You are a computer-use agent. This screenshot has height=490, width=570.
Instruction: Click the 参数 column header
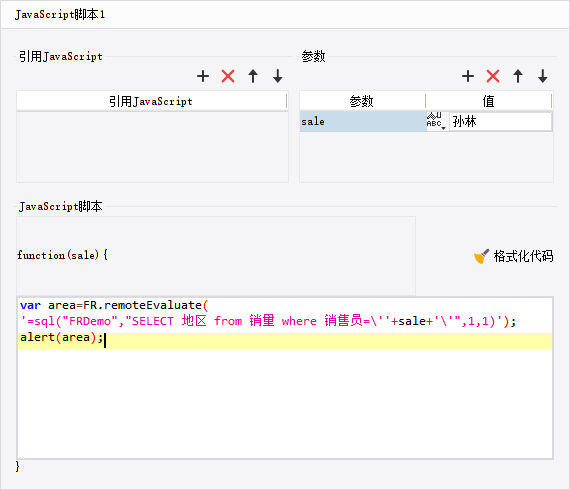coord(362,101)
